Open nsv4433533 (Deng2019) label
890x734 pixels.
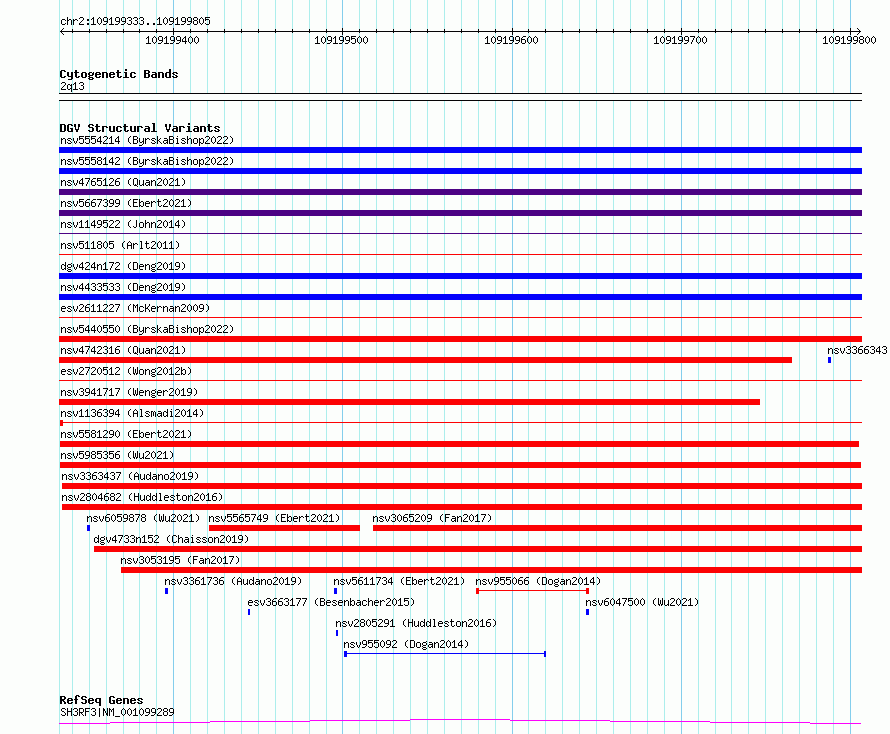(x=123, y=287)
